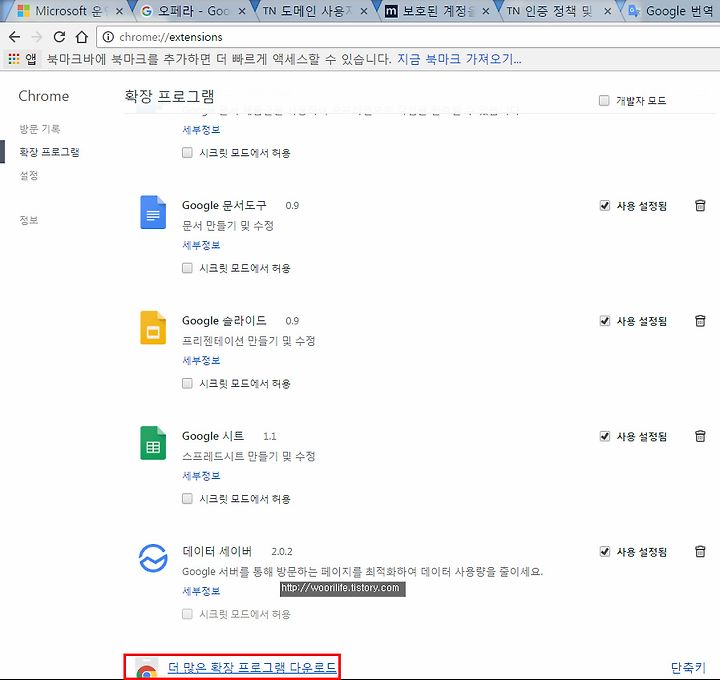Screen dimensions: 720x680
Task: Click the Google 시트 extension icon
Action: click(x=153, y=443)
